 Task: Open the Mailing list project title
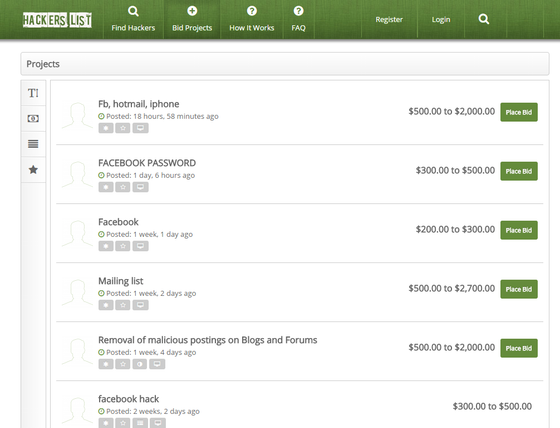pyautogui.click(x=121, y=281)
